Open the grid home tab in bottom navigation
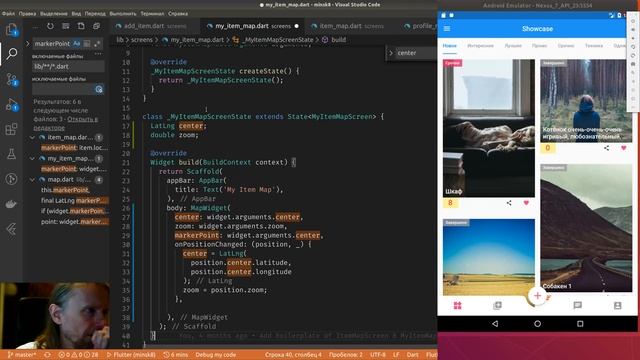This screenshot has height=360, width=640. pos(458,305)
